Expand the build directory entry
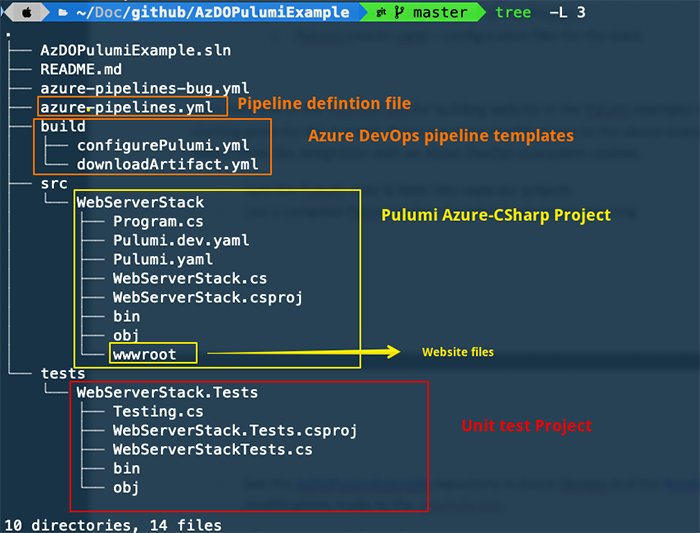700x533 pixels. 63,127
